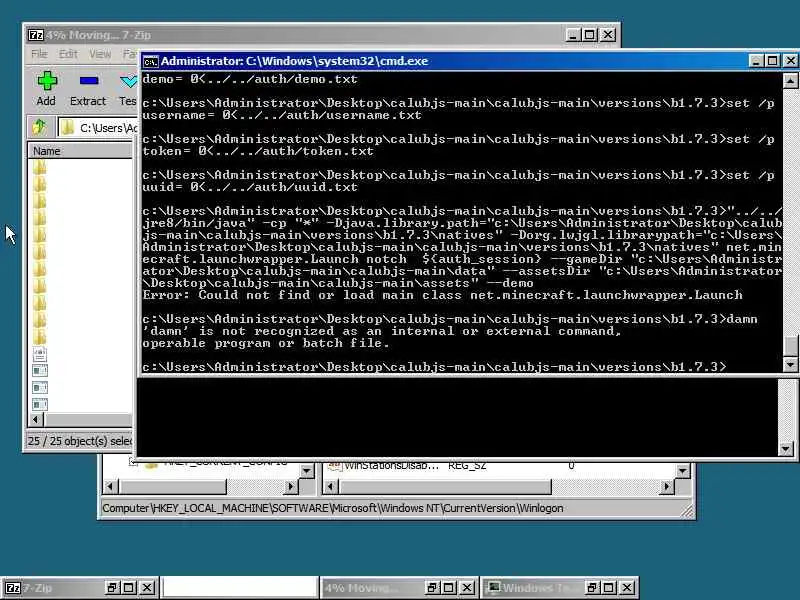Click the cmd window scroll down arrow

[790, 364]
